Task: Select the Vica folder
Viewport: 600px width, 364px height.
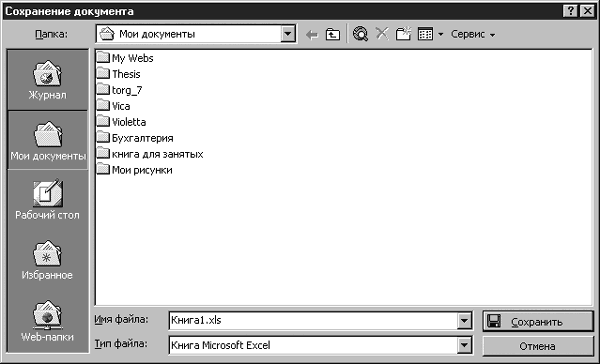Action: (113, 106)
